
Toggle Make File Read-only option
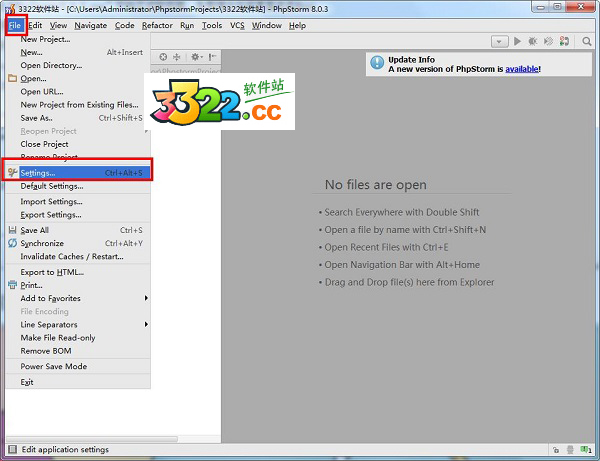58,338
